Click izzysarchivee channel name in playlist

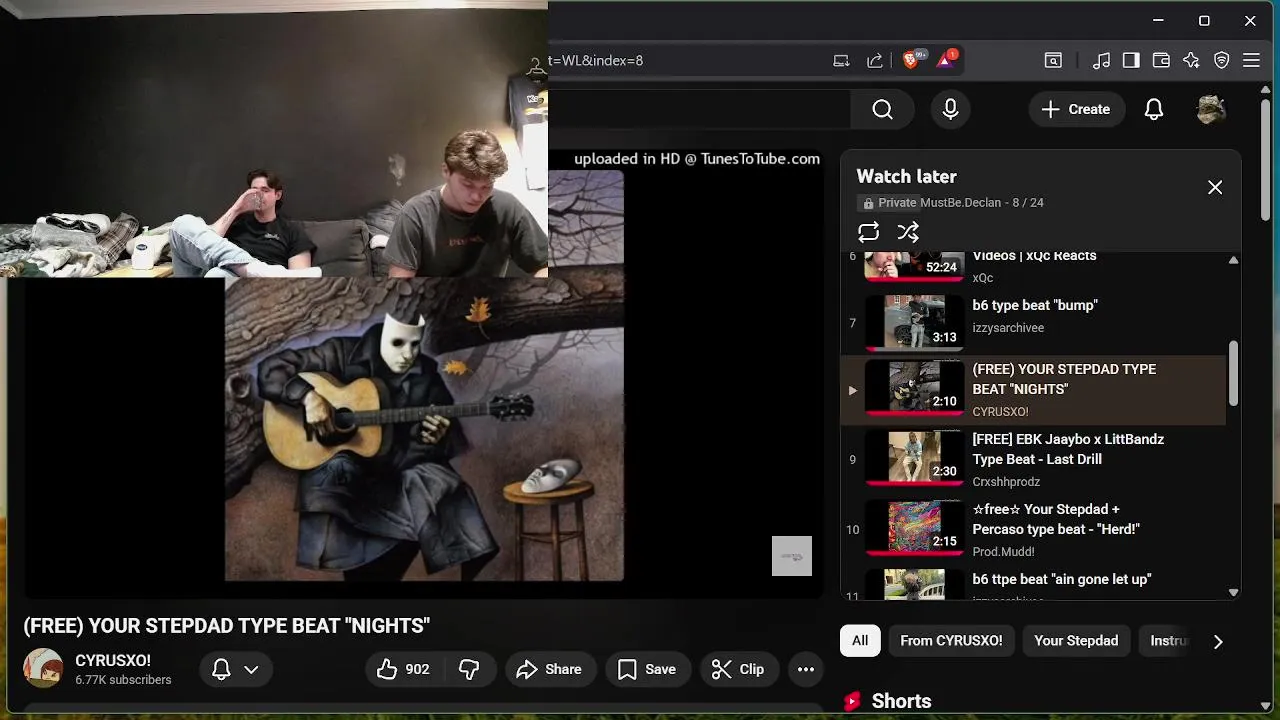coord(1008,328)
